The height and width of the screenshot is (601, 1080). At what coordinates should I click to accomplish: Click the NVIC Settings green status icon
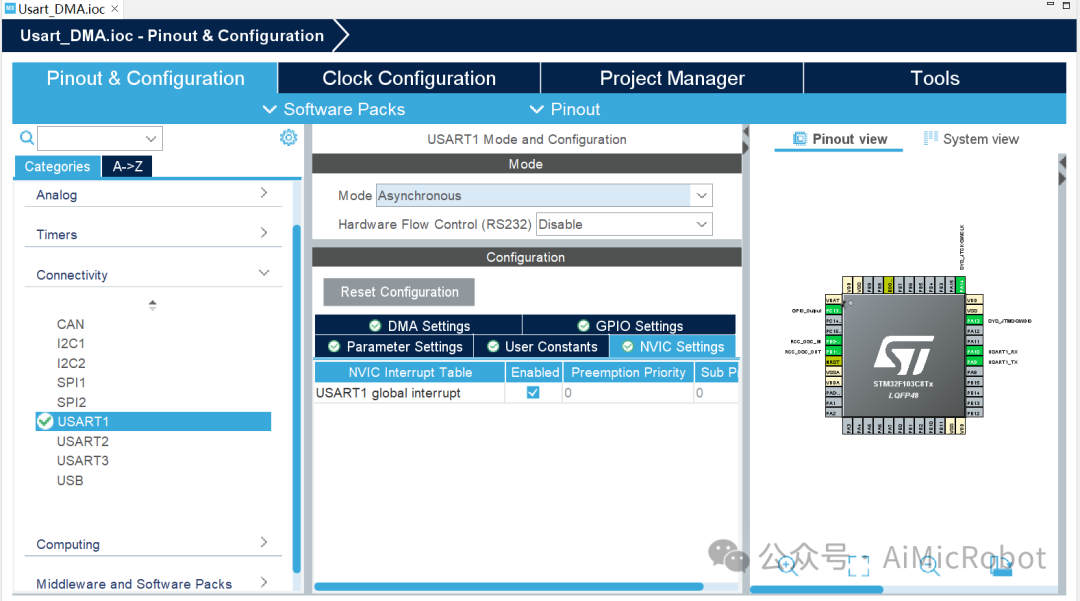[627, 346]
